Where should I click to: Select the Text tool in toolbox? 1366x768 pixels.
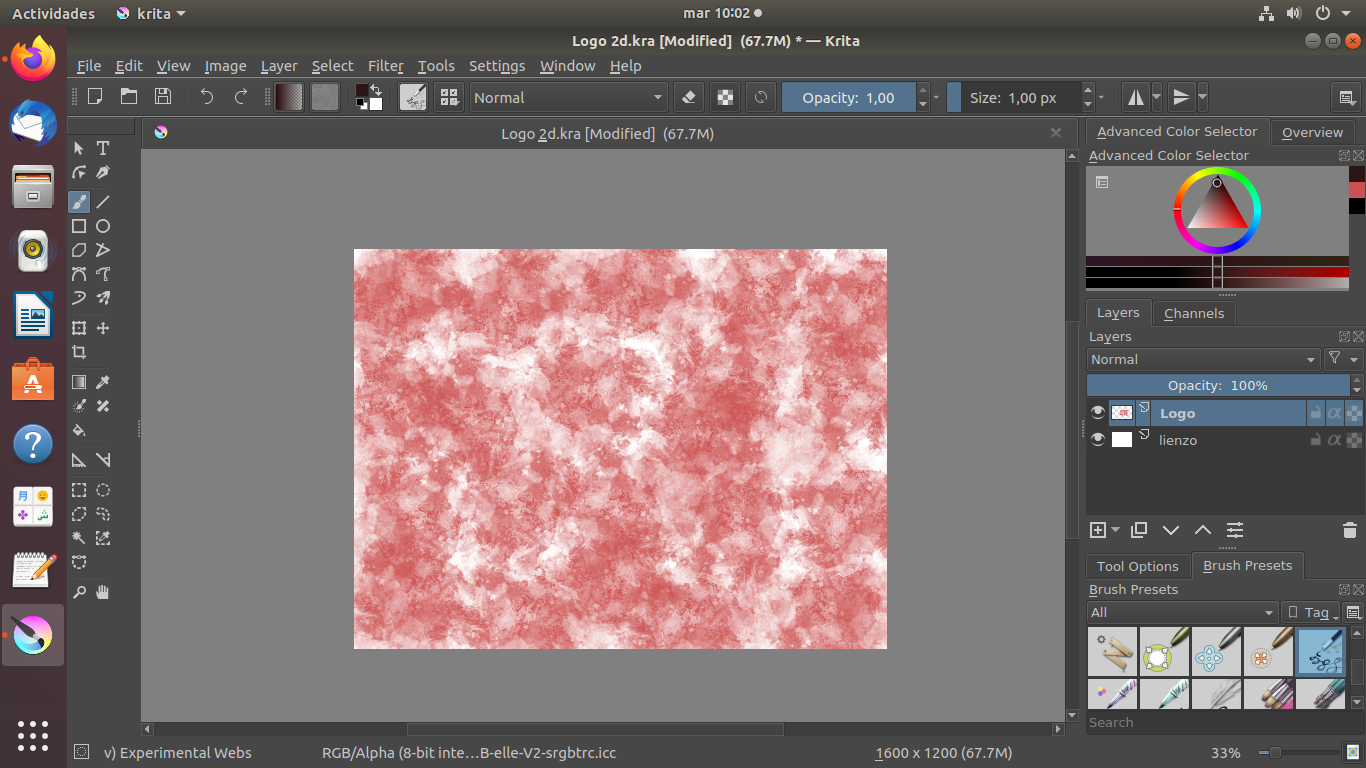(x=103, y=148)
